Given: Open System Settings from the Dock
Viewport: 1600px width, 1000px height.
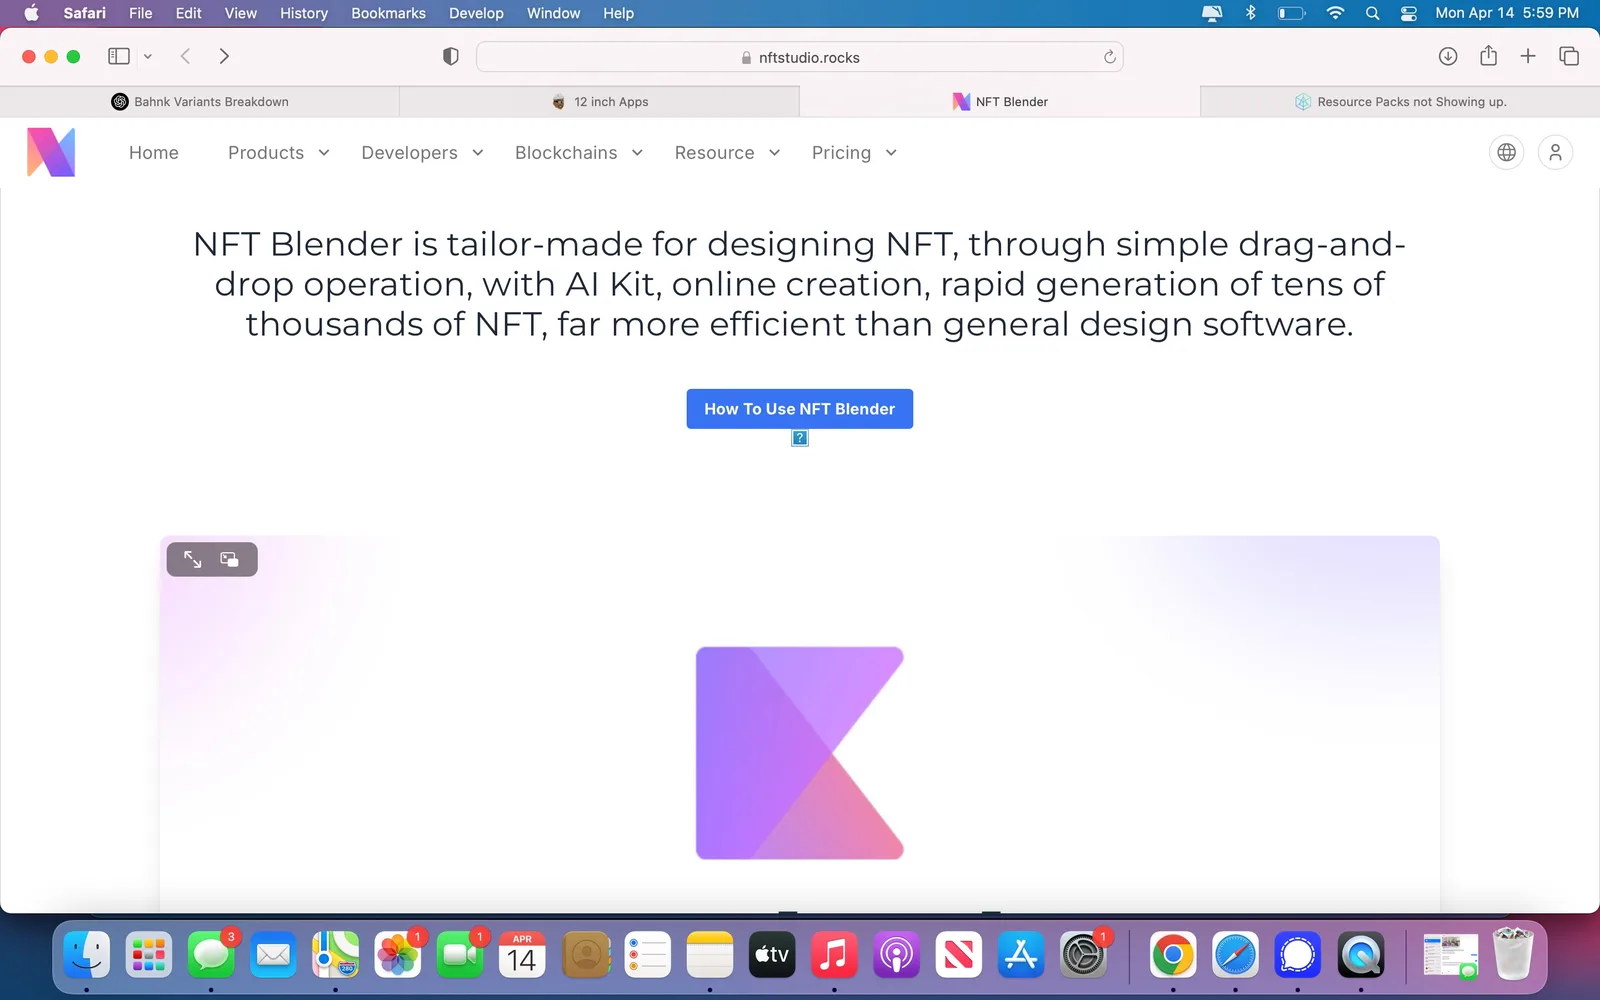Looking at the screenshot, I should [x=1083, y=955].
